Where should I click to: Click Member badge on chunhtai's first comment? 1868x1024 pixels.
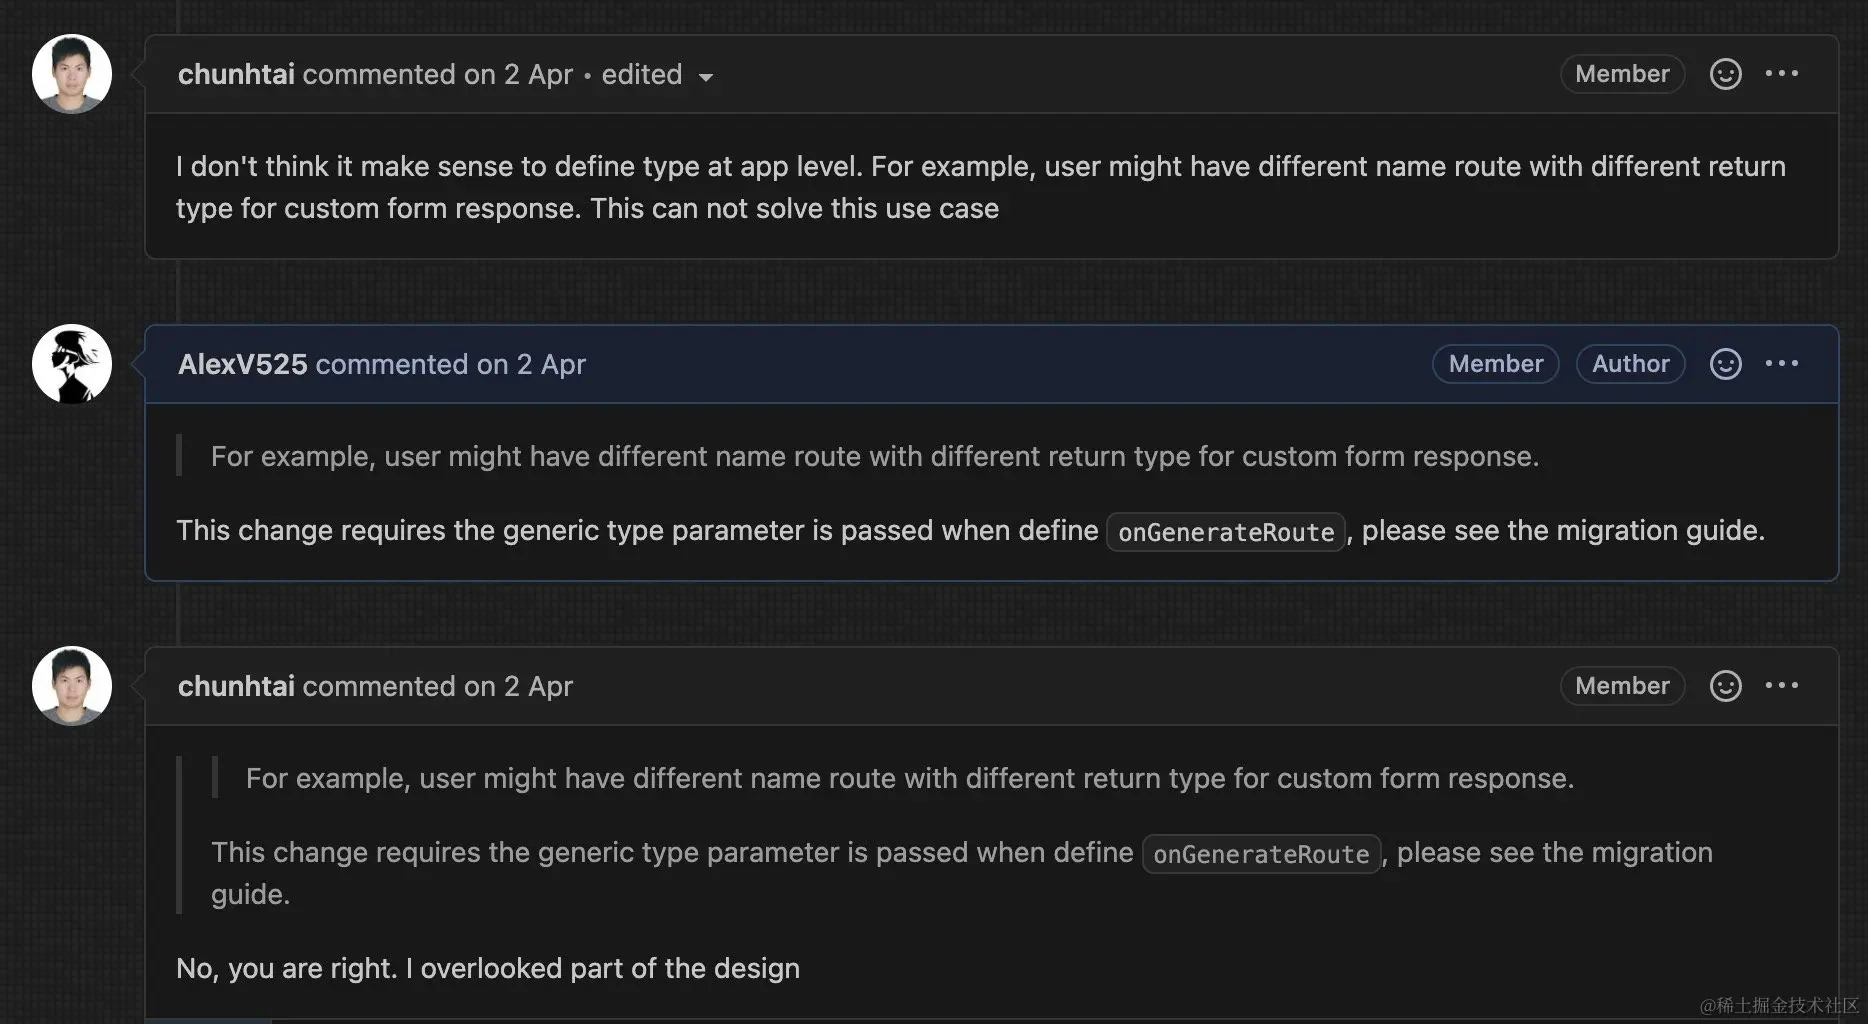click(1622, 74)
